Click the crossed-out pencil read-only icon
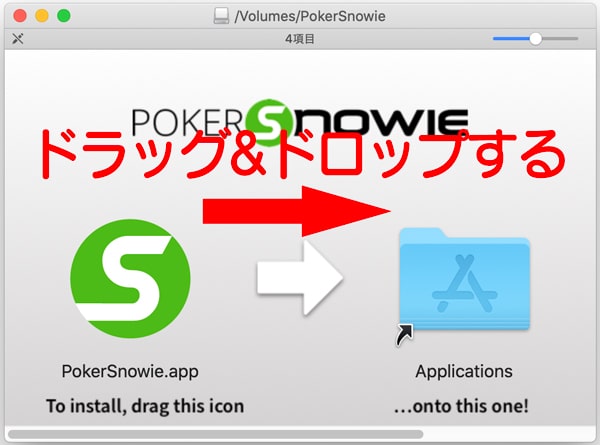This screenshot has width=600, height=445. click(x=17, y=39)
